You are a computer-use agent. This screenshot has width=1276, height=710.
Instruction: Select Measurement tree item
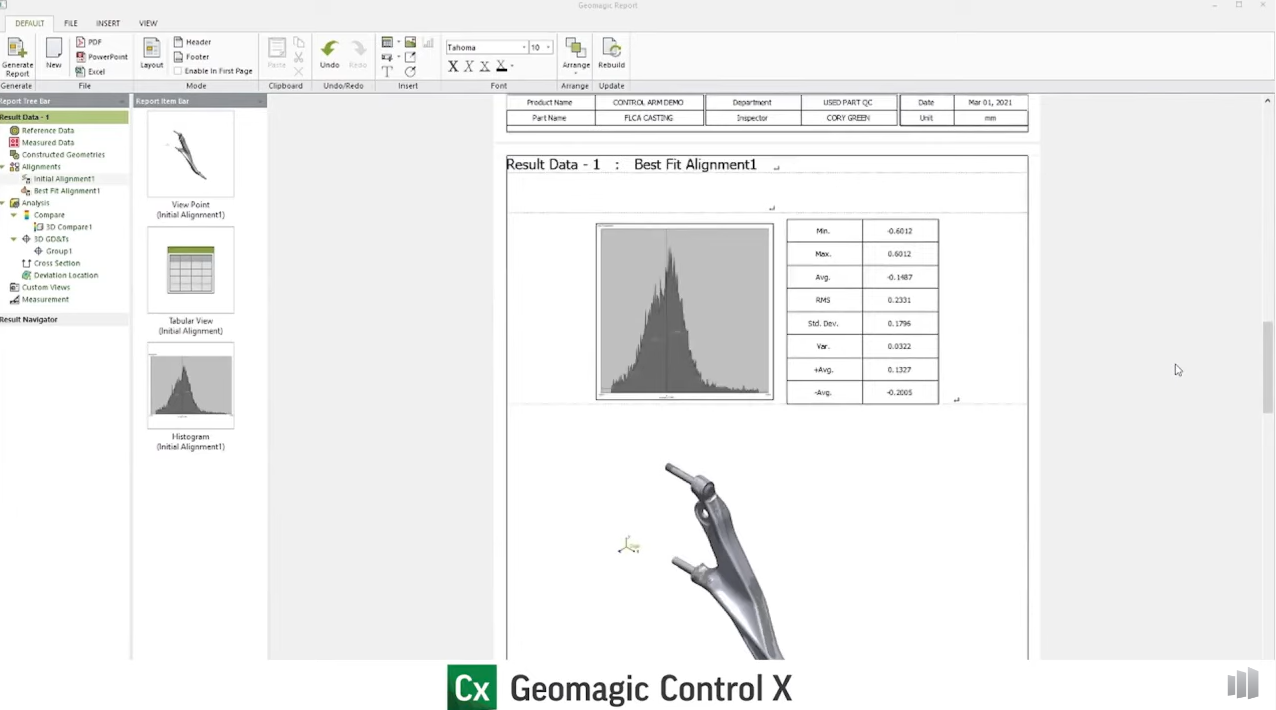[45, 299]
